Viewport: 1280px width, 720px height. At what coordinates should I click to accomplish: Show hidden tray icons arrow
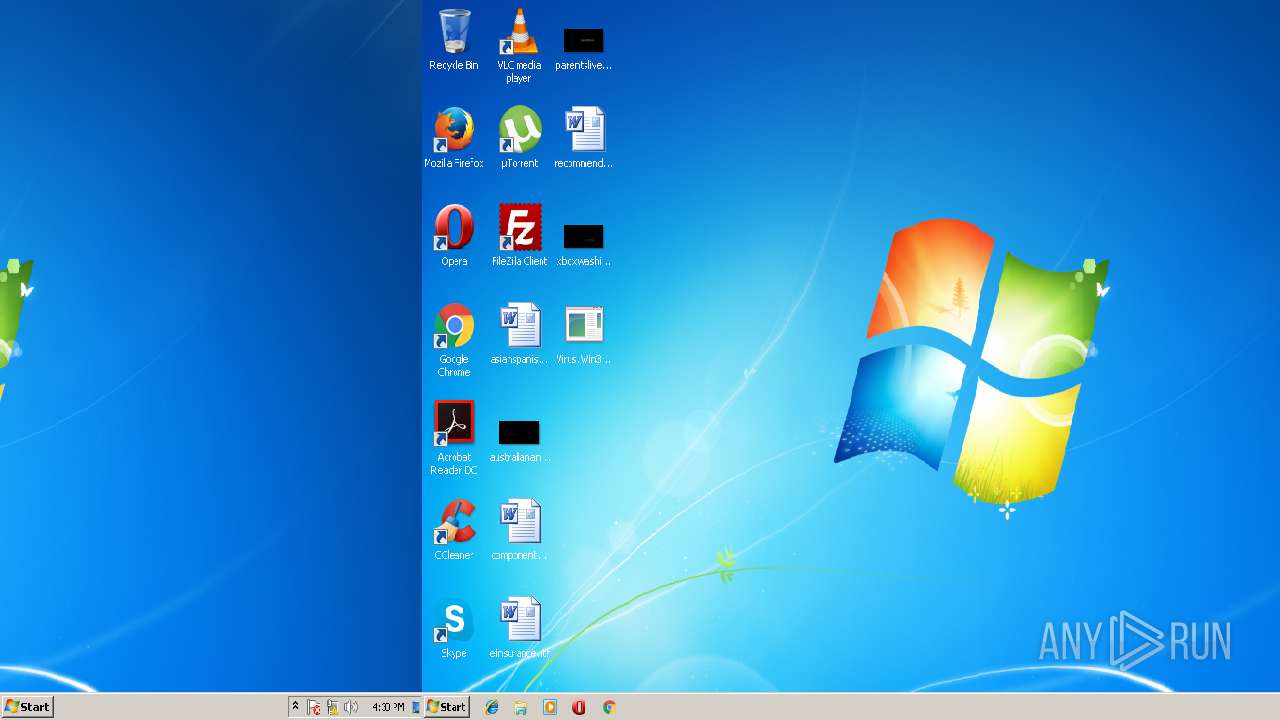pyautogui.click(x=295, y=707)
